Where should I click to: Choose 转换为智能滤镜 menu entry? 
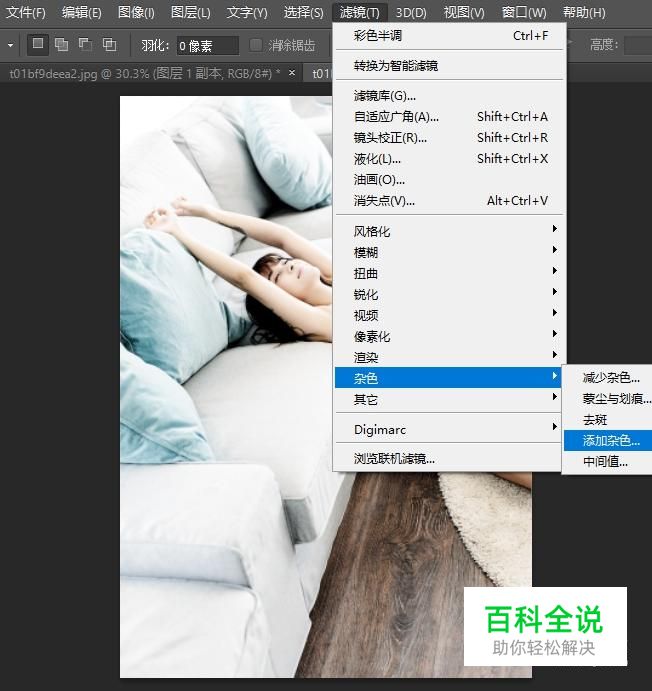pyautogui.click(x=450, y=66)
